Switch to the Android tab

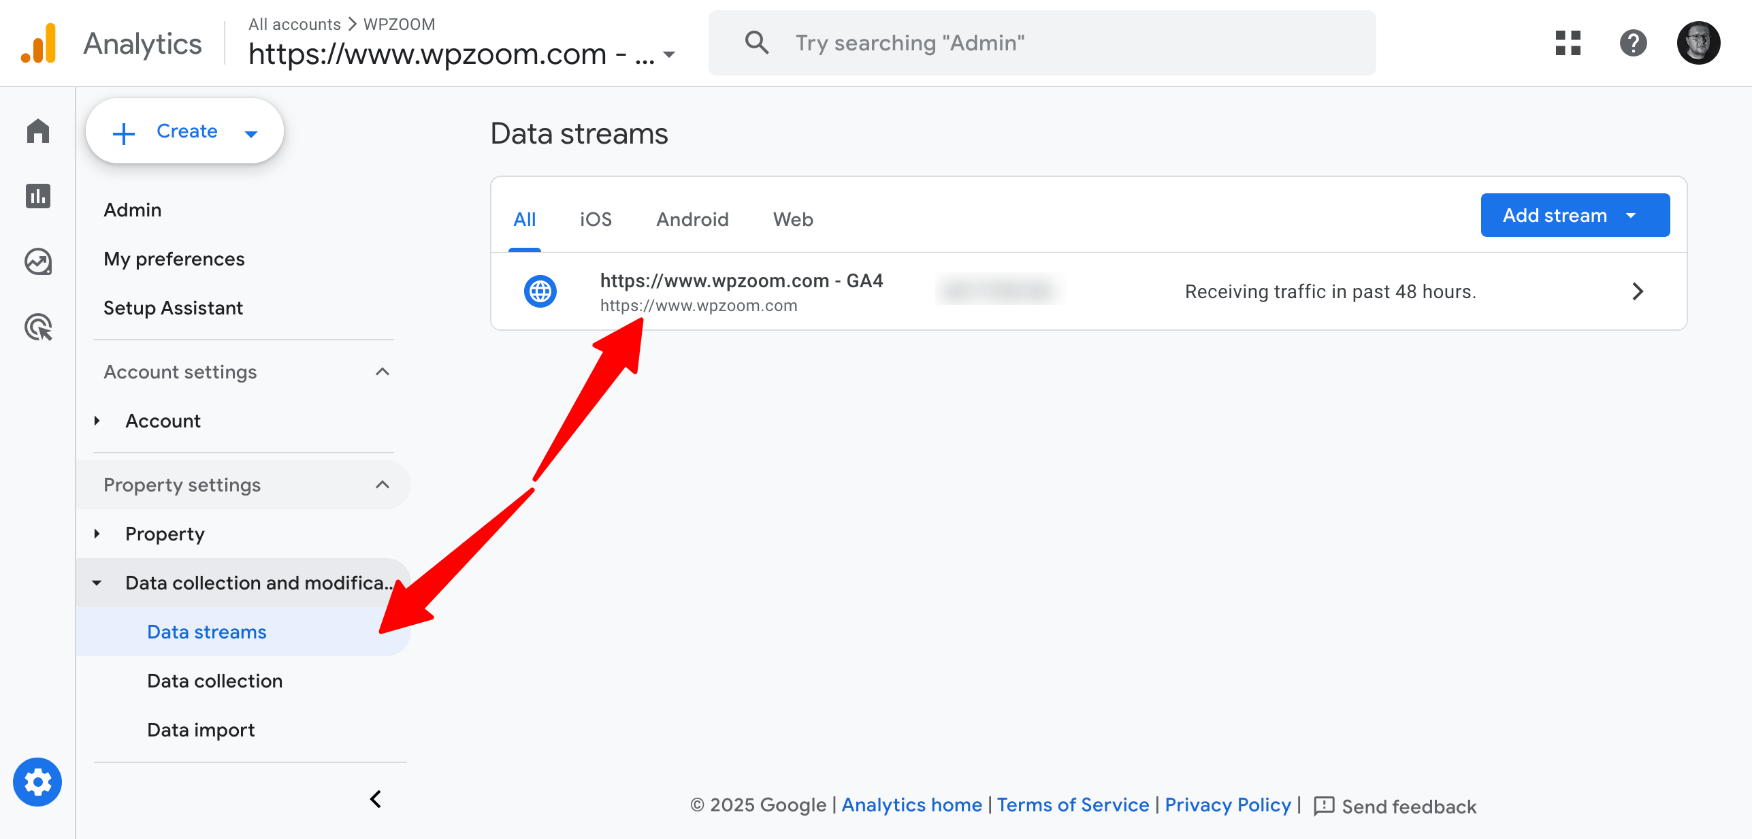pyautogui.click(x=692, y=219)
